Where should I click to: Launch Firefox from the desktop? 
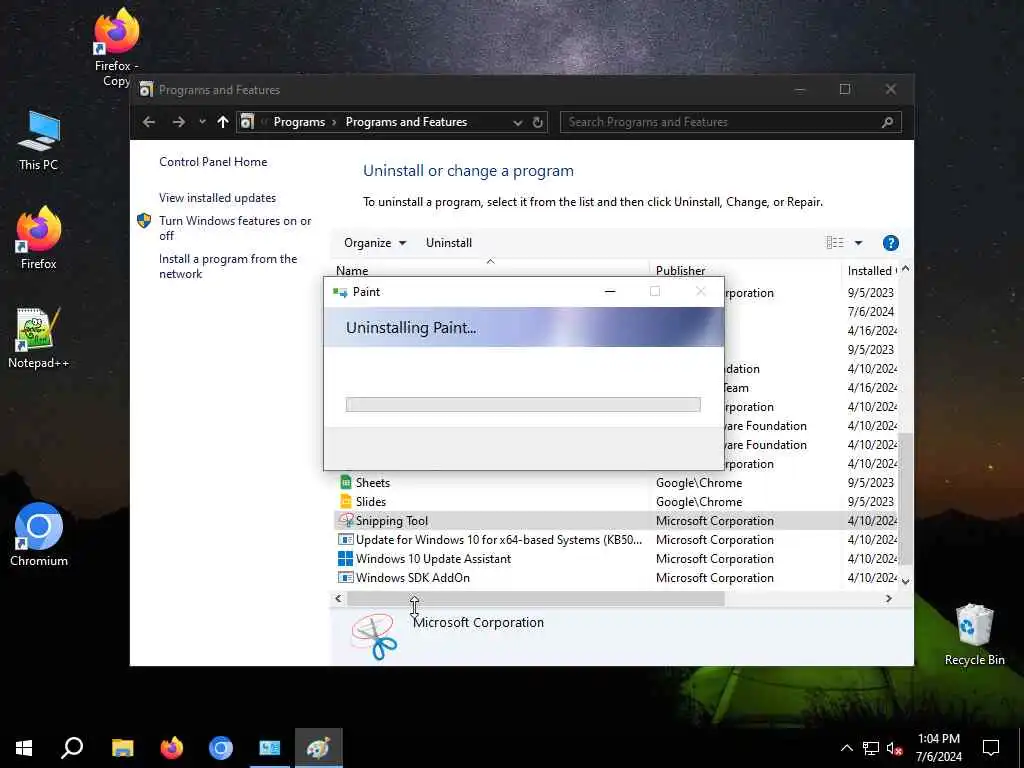point(39,238)
